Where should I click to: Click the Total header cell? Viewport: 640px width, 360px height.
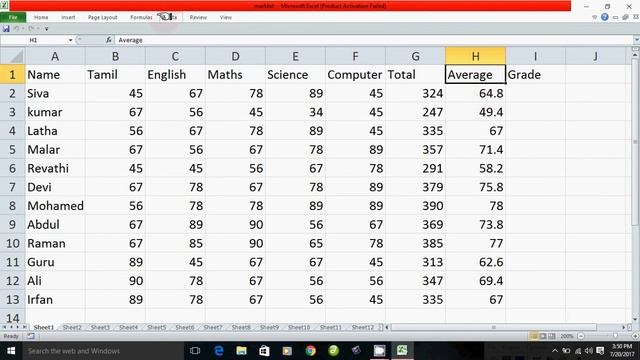pyautogui.click(x=416, y=74)
